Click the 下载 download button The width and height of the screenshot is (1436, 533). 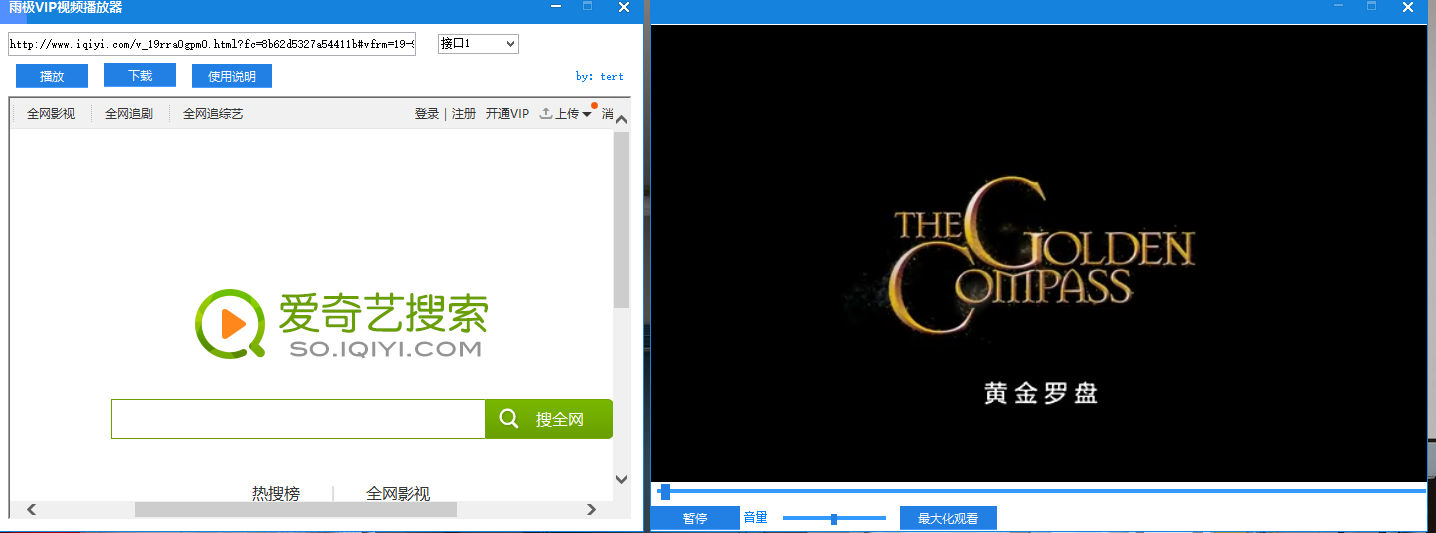coord(140,75)
